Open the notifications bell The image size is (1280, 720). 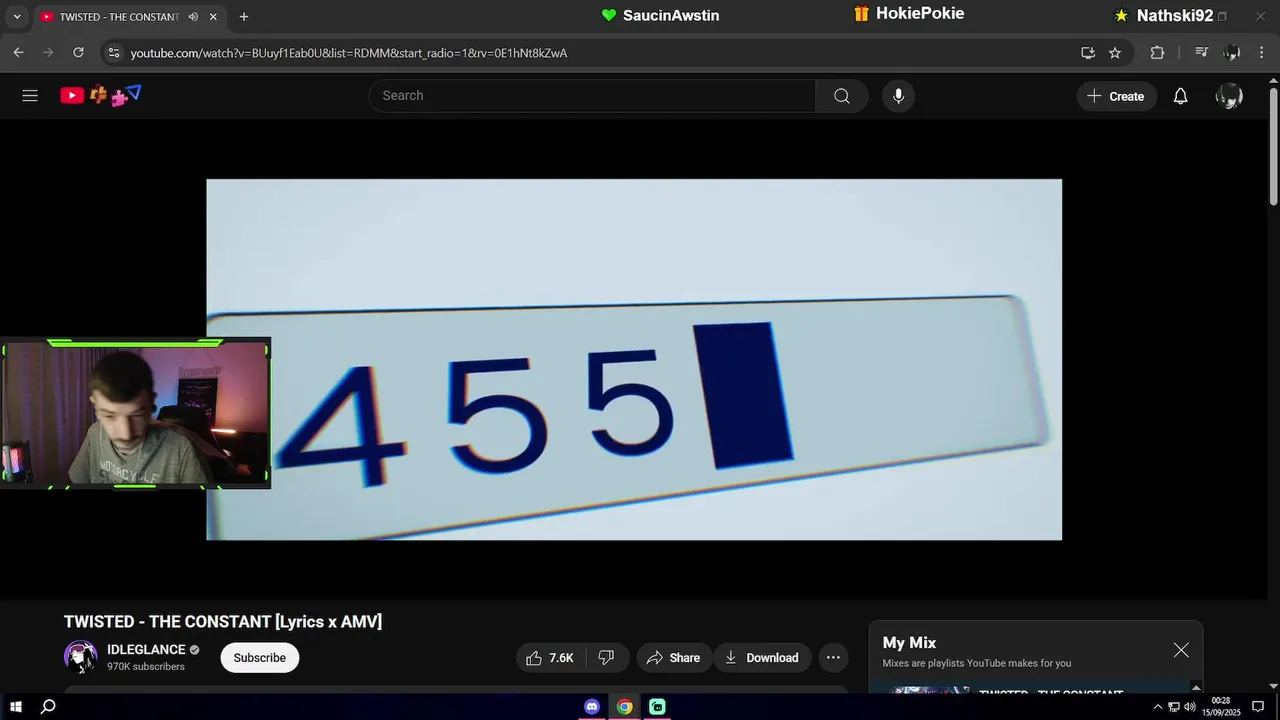click(1180, 96)
